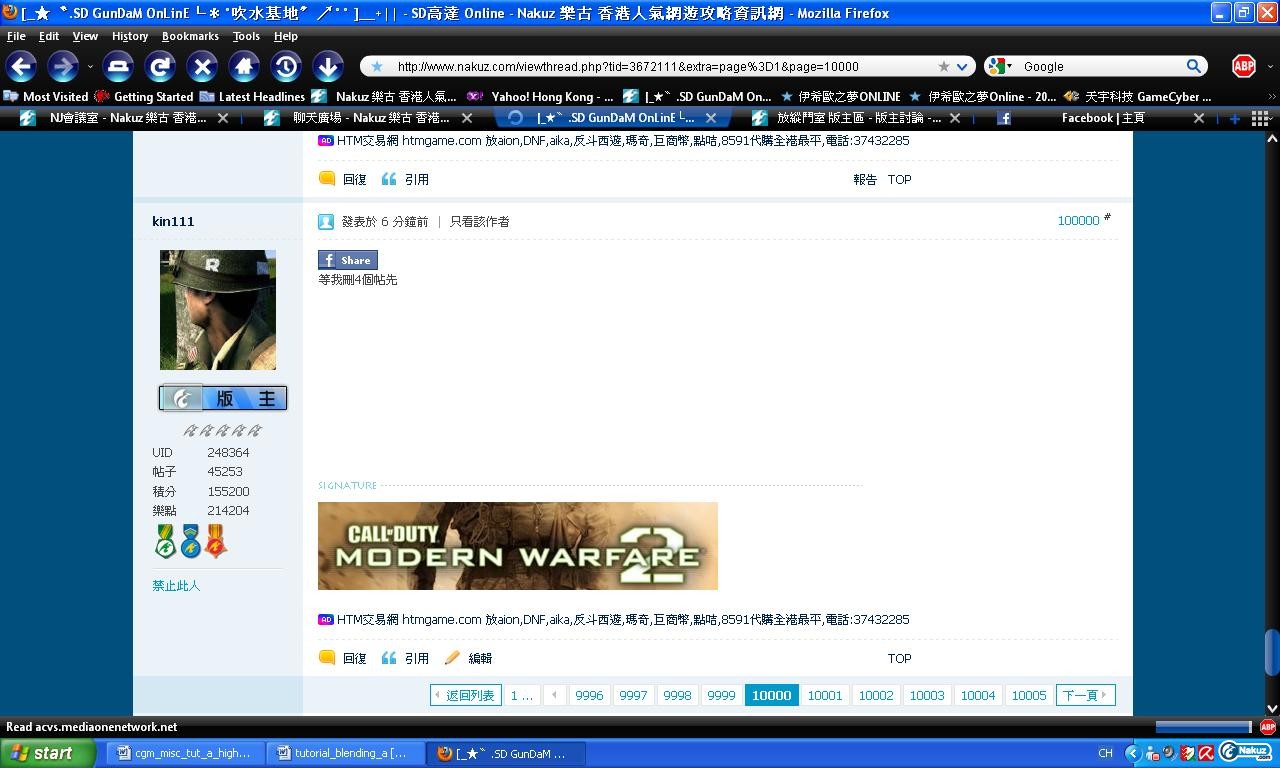Click the kin111 username link

click(173, 221)
